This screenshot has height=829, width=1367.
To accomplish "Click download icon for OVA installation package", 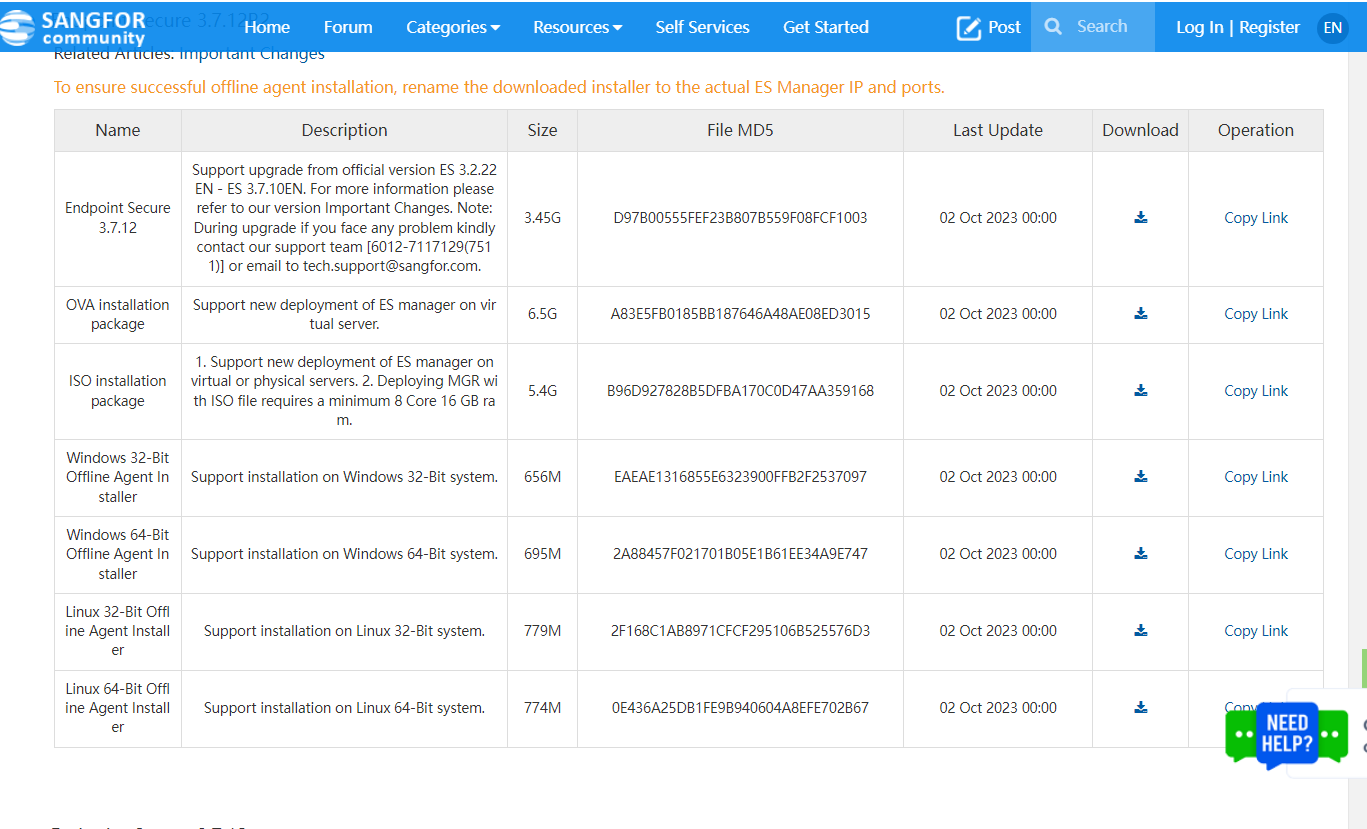I will click(1140, 314).
